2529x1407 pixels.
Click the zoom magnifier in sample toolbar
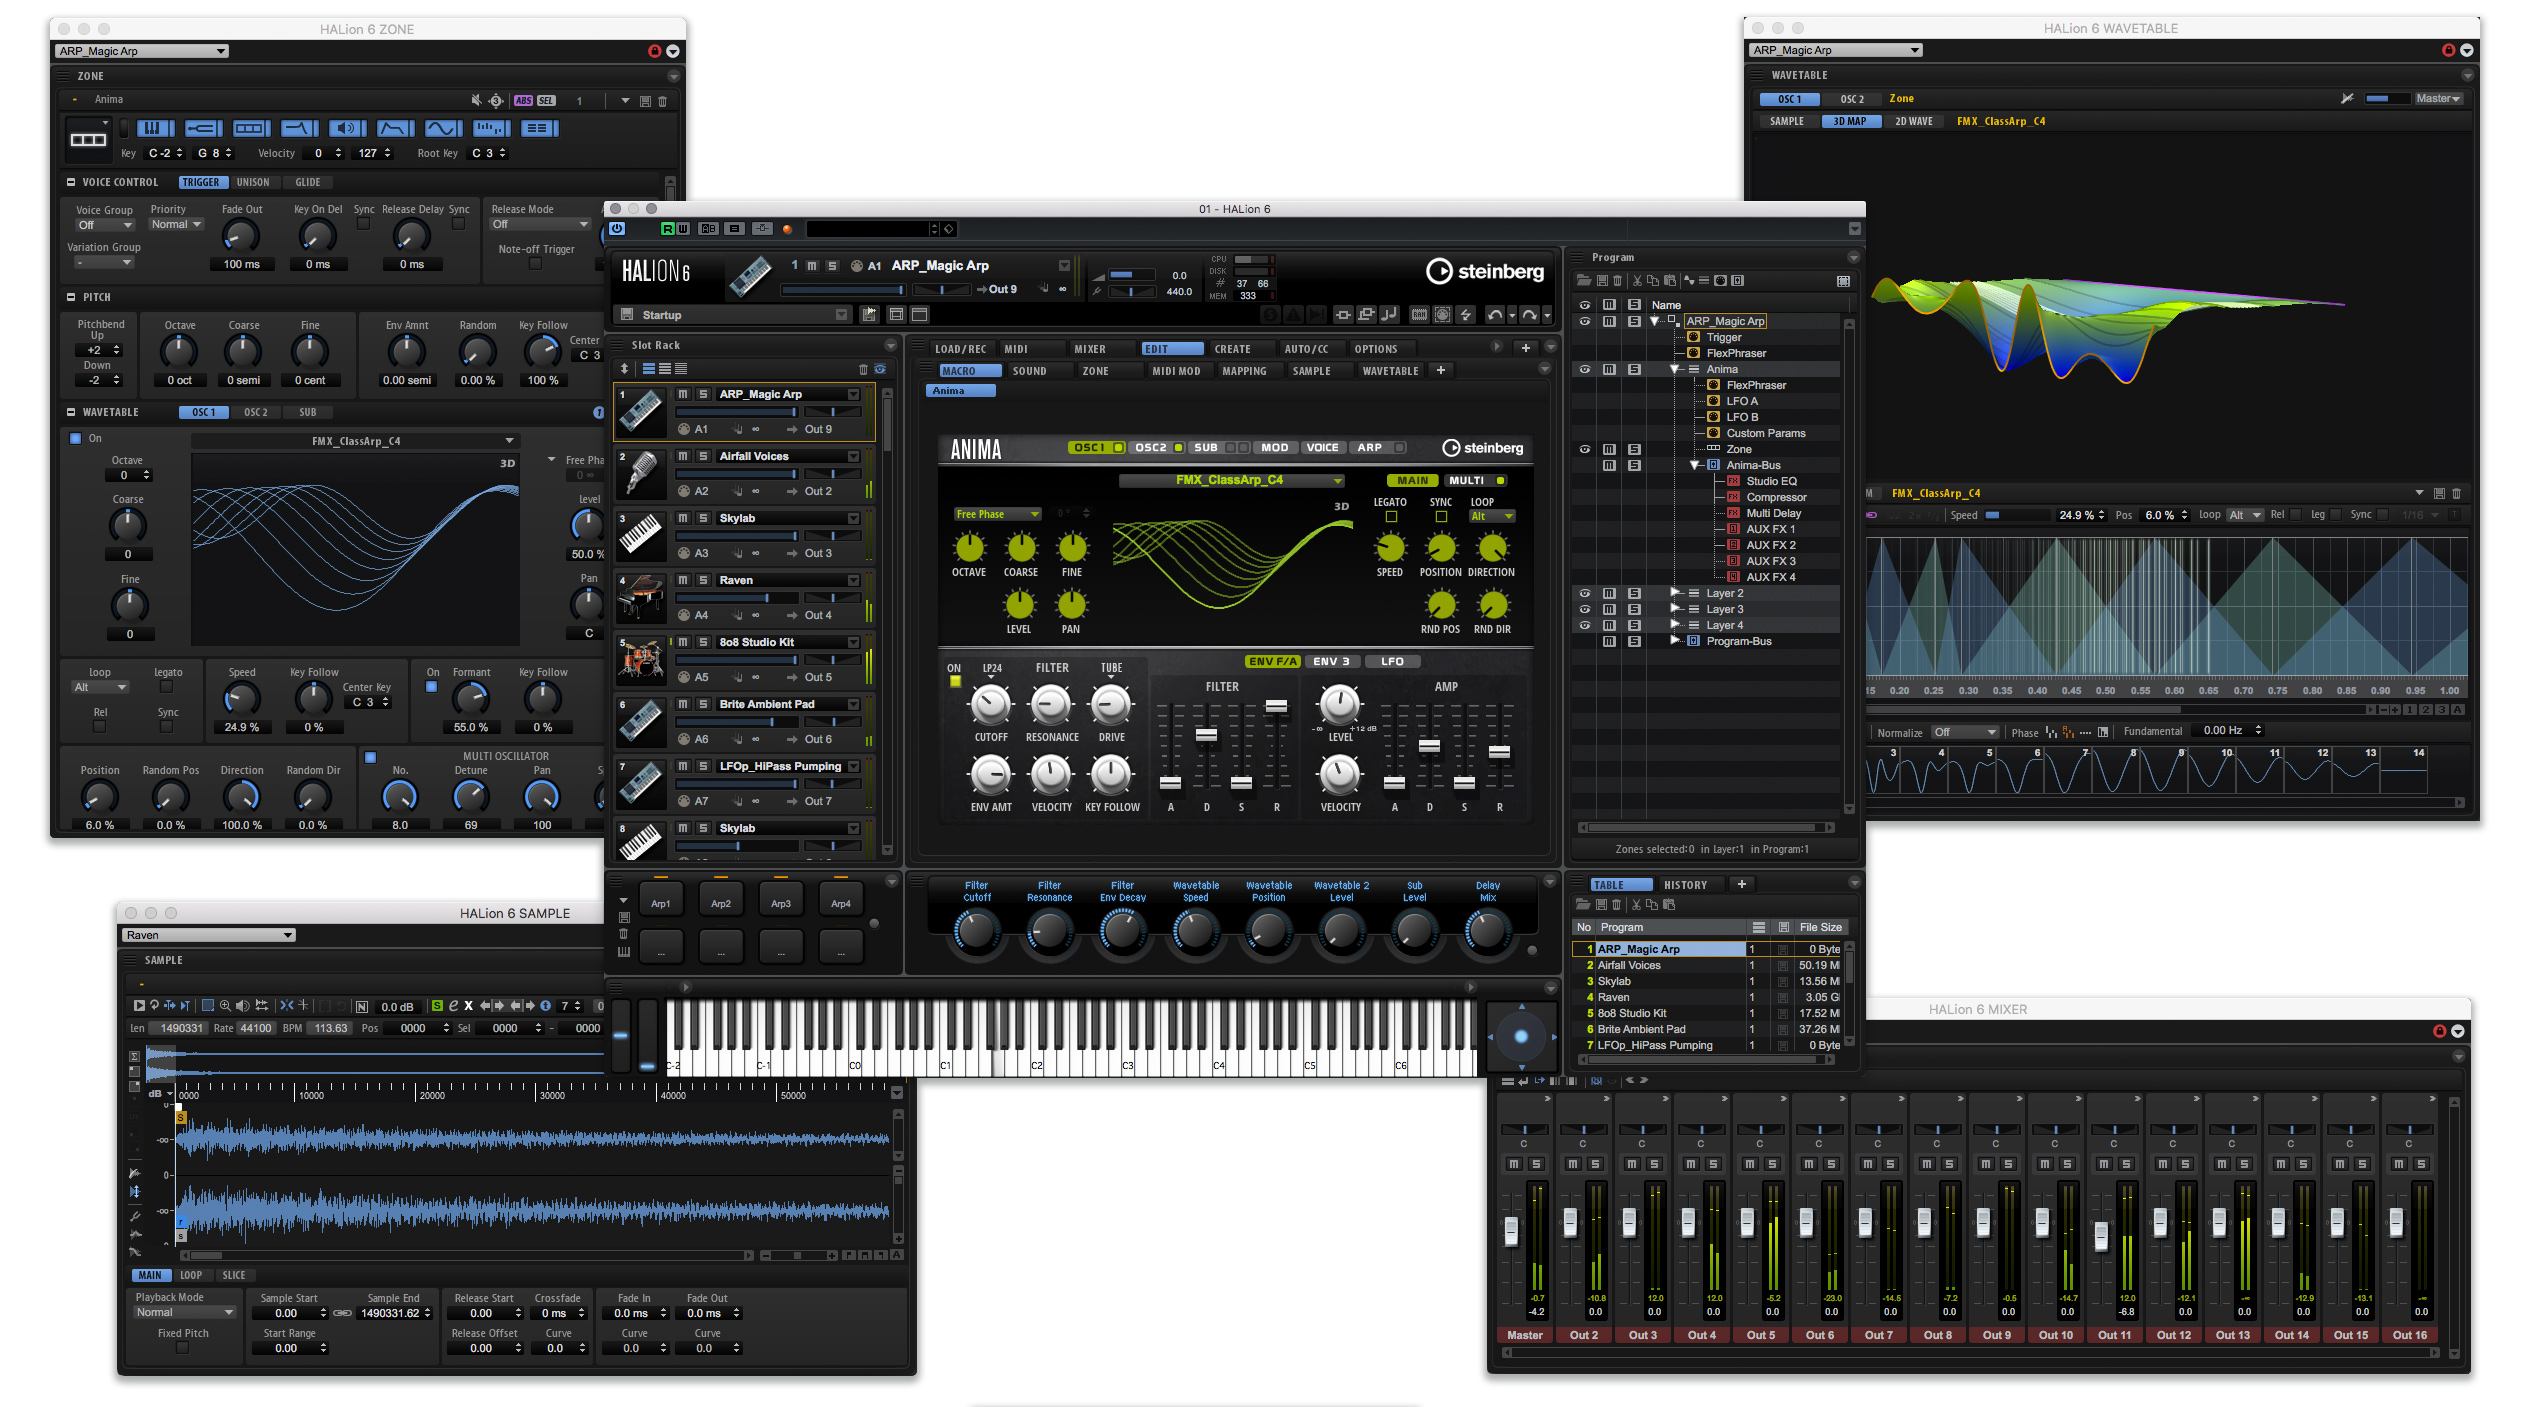tap(225, 1005)
